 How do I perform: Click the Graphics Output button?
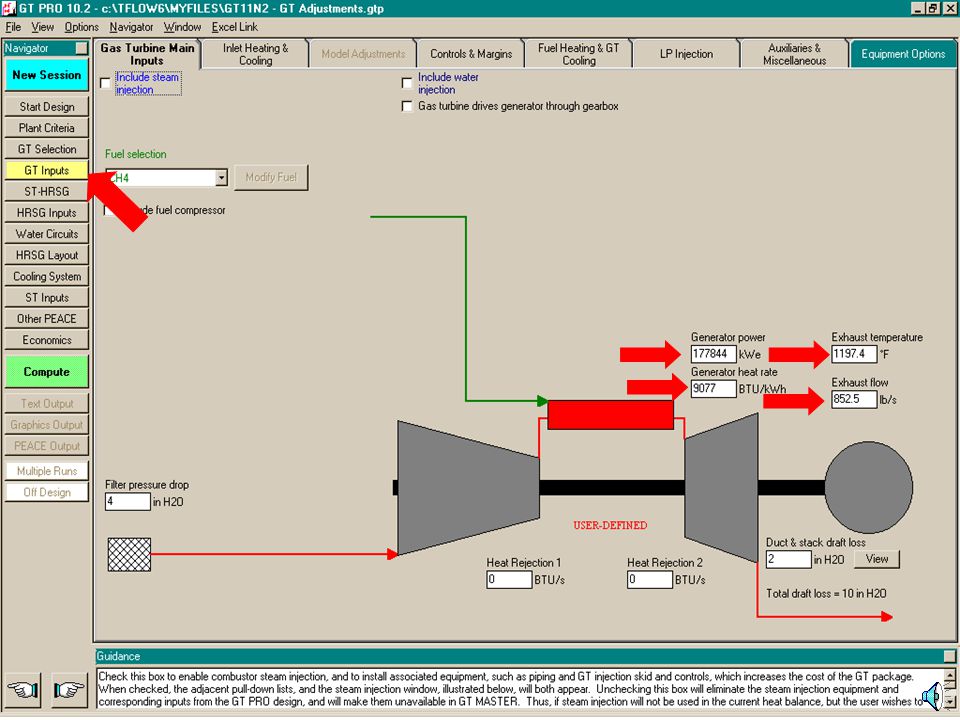47,425
